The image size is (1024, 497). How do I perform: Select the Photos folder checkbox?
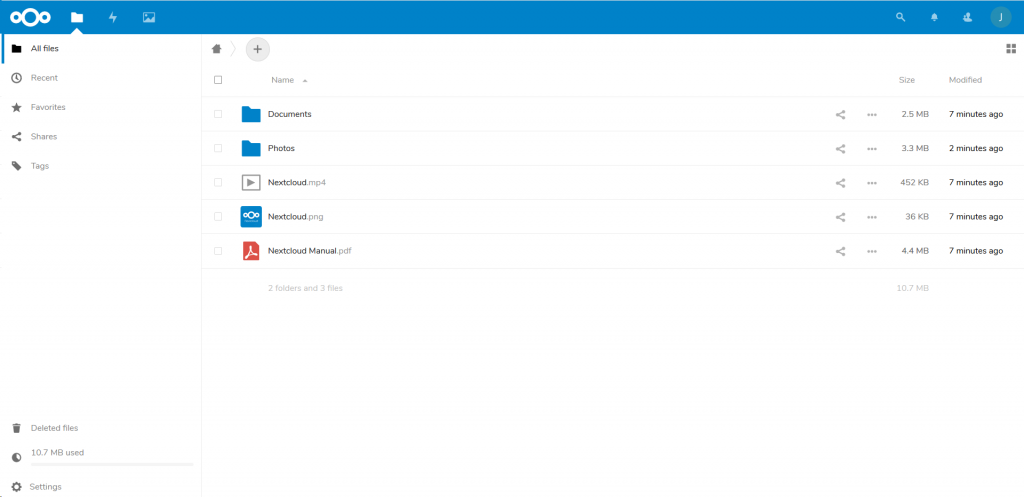(x=218, y=148)
